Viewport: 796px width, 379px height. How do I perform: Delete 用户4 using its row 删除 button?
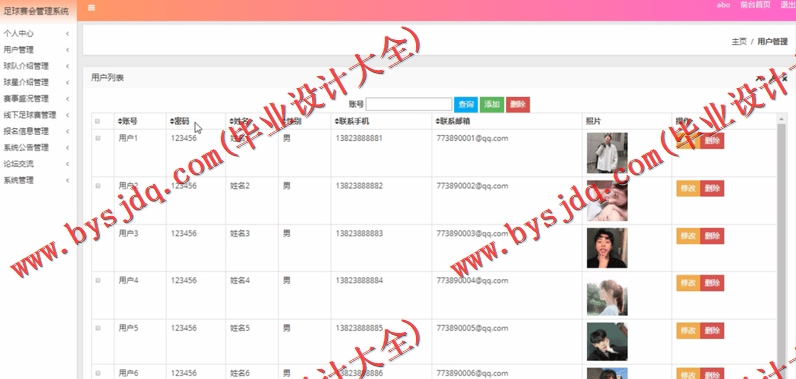pyautogui.click(x=712, y=283)
